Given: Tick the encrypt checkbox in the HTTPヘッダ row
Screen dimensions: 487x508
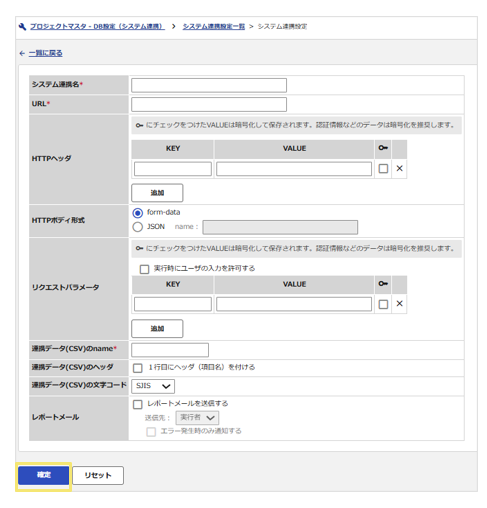Looking at the screenshot, I should tap(383, 169).
